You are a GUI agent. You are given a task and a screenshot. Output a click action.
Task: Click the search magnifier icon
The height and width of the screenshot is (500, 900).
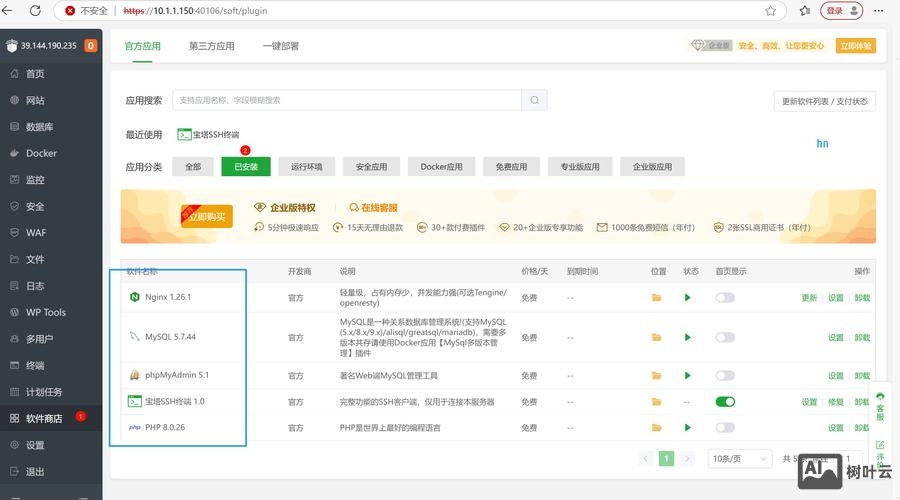[x=534, y=100]
